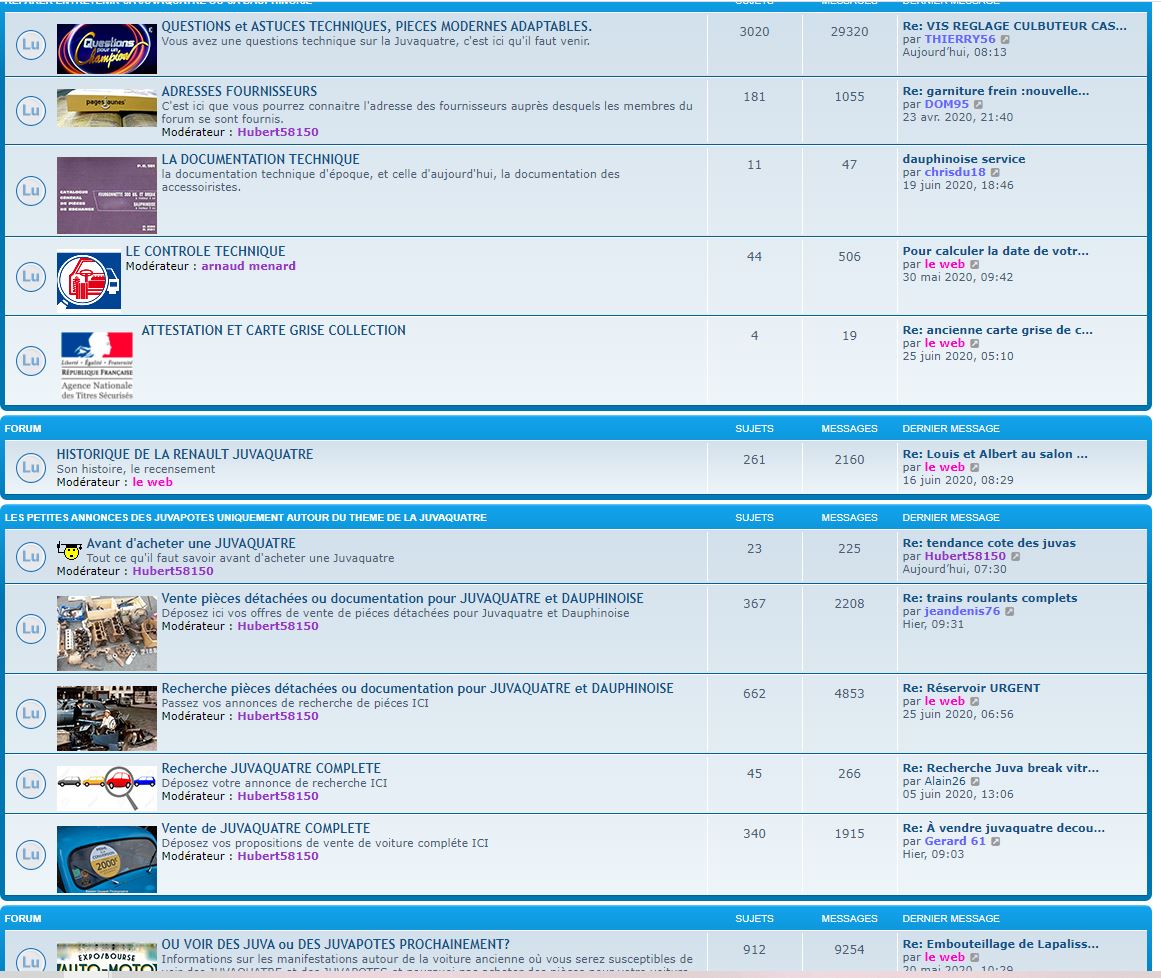View latest post icon in Réservoir URGENT row
This screenshot has width=1161, height=978.
[974, 702]
